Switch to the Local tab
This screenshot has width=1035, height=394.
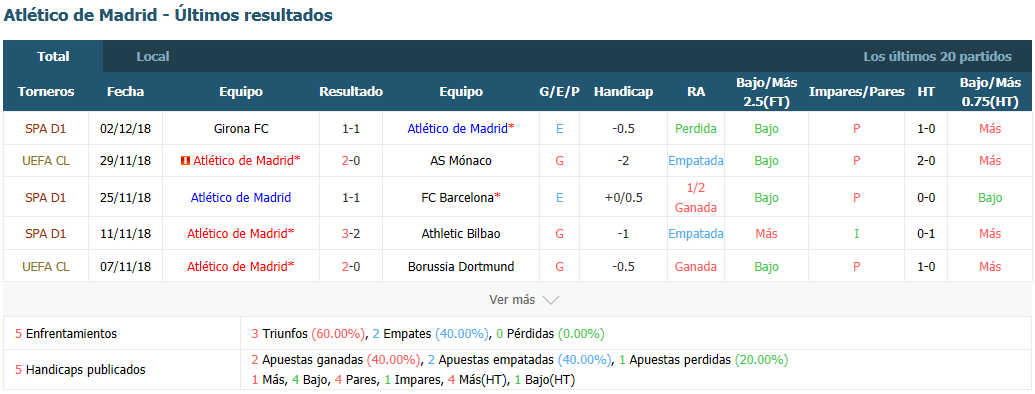(153, 57)
